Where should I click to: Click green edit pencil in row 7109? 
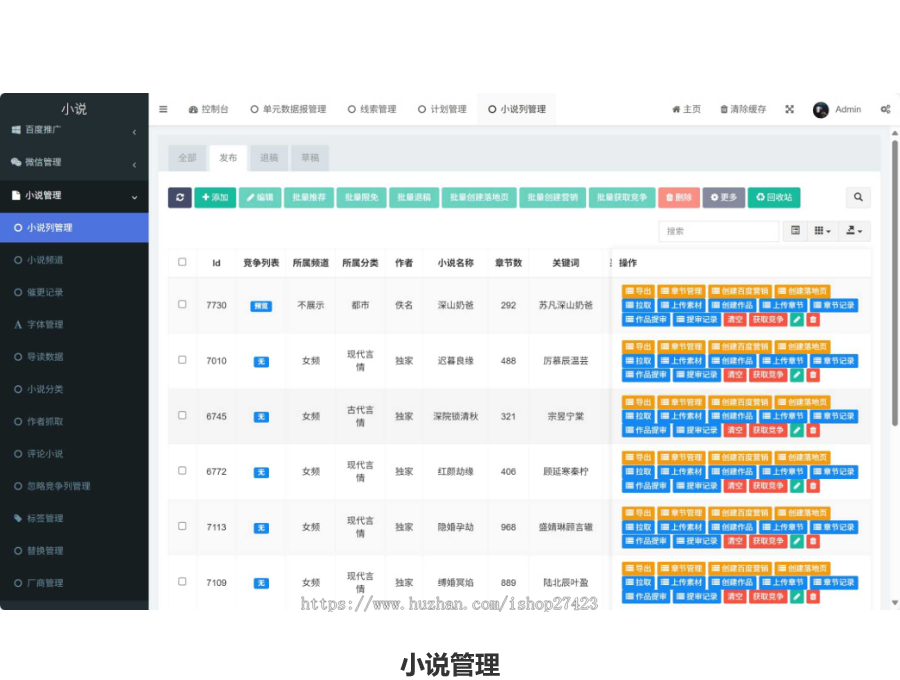[797, 597]
